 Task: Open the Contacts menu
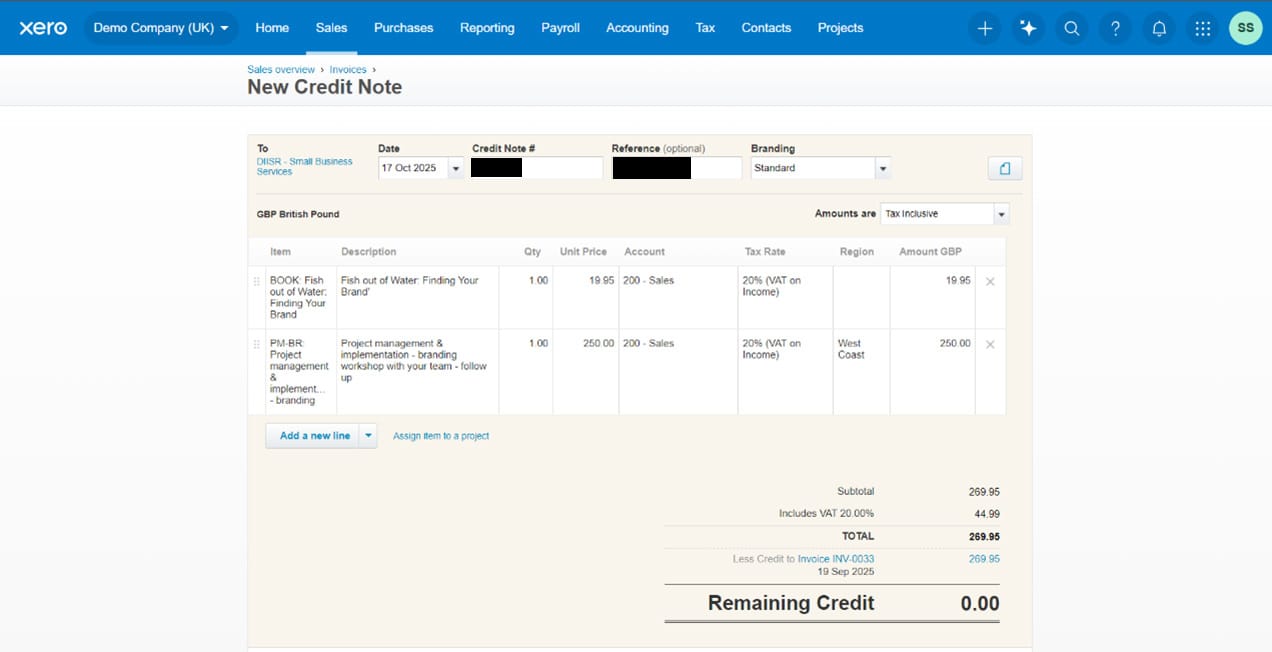766,28
